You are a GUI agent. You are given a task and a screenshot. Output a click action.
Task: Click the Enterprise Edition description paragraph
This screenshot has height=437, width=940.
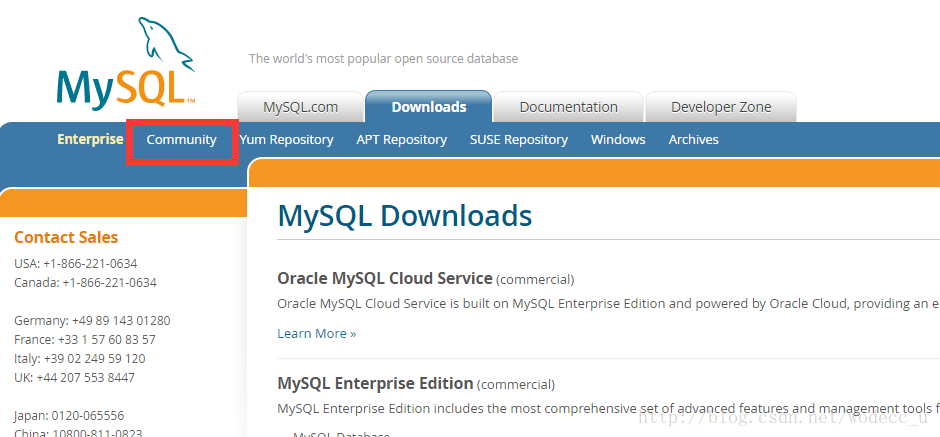[608, 409]
